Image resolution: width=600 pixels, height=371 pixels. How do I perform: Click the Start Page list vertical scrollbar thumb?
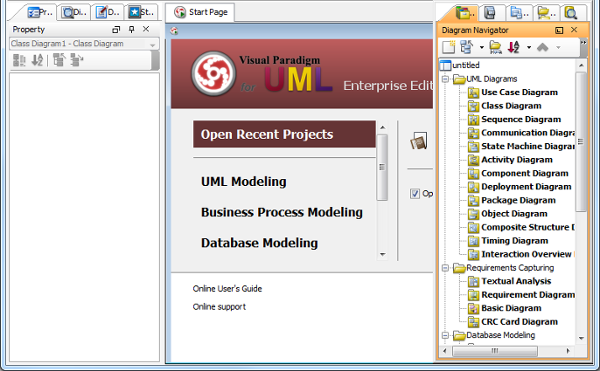click(x=382, y=167)
